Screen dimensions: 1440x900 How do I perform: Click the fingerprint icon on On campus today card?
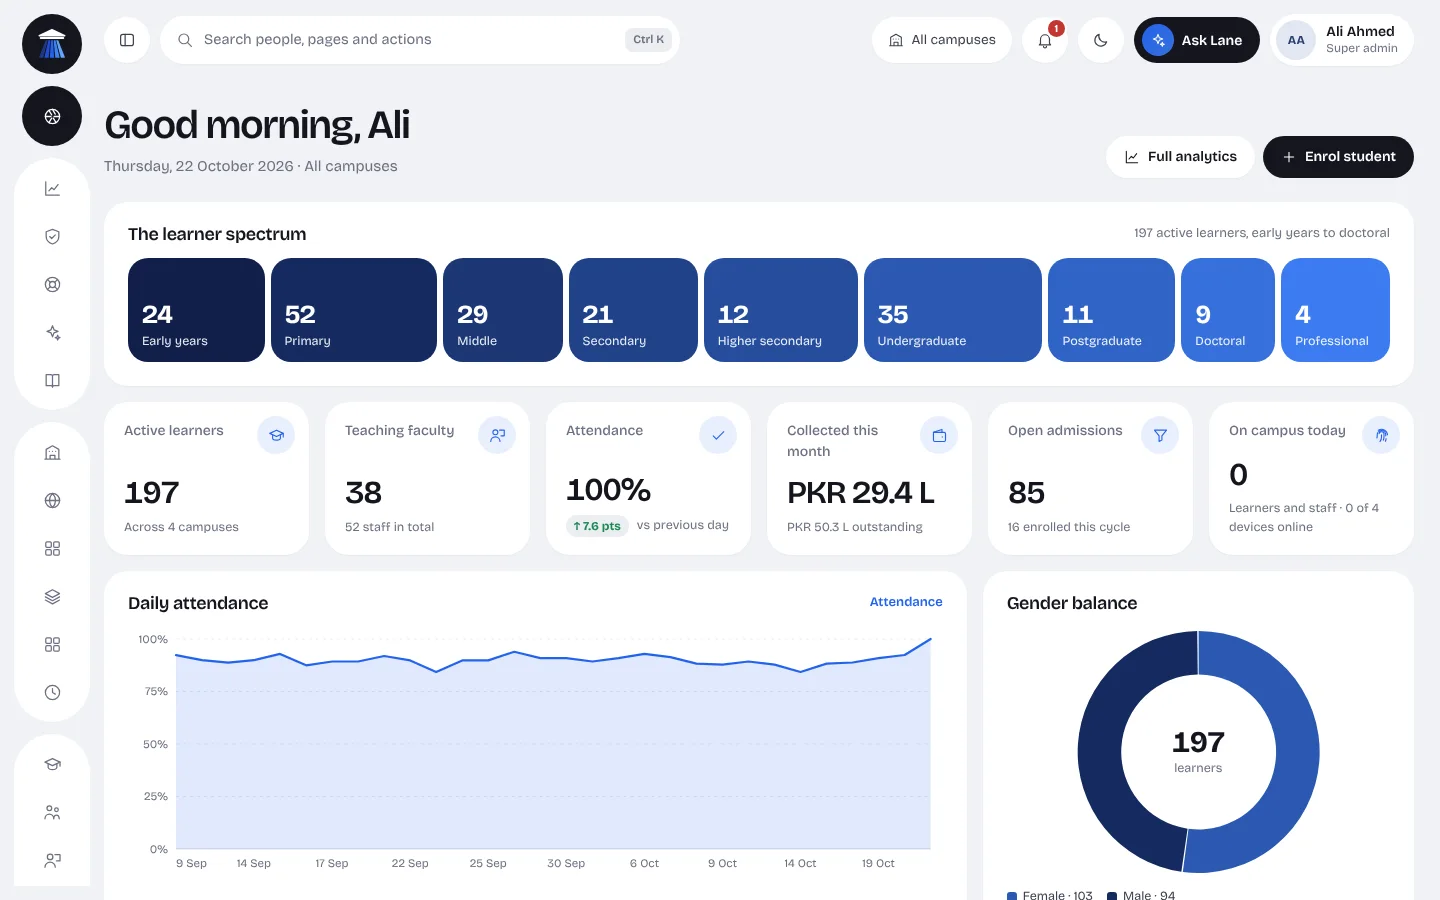click(1381, 435)
